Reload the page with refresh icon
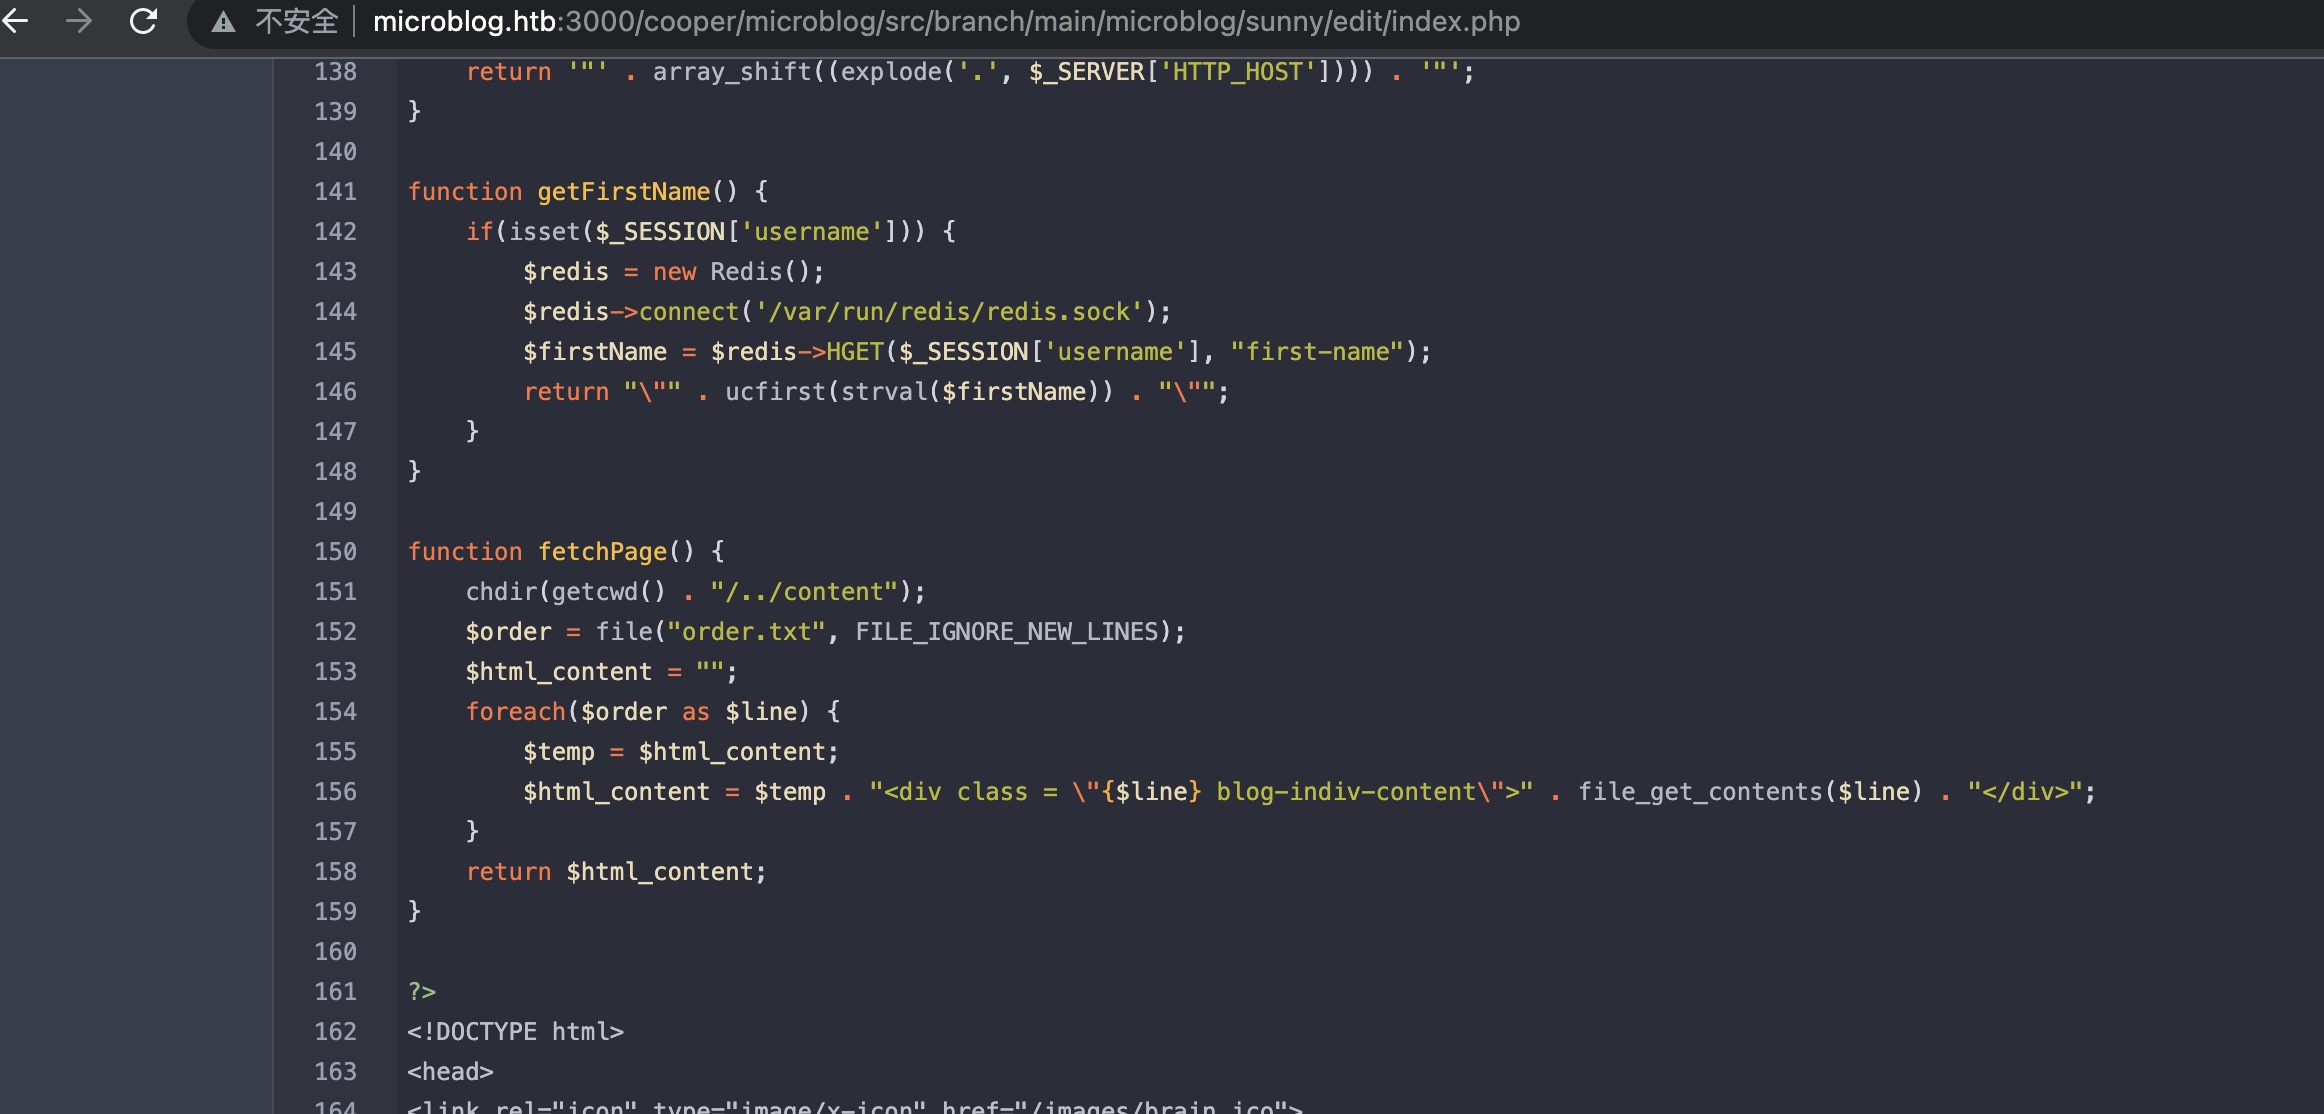Screen dimensions: 2324x1114 144,21
